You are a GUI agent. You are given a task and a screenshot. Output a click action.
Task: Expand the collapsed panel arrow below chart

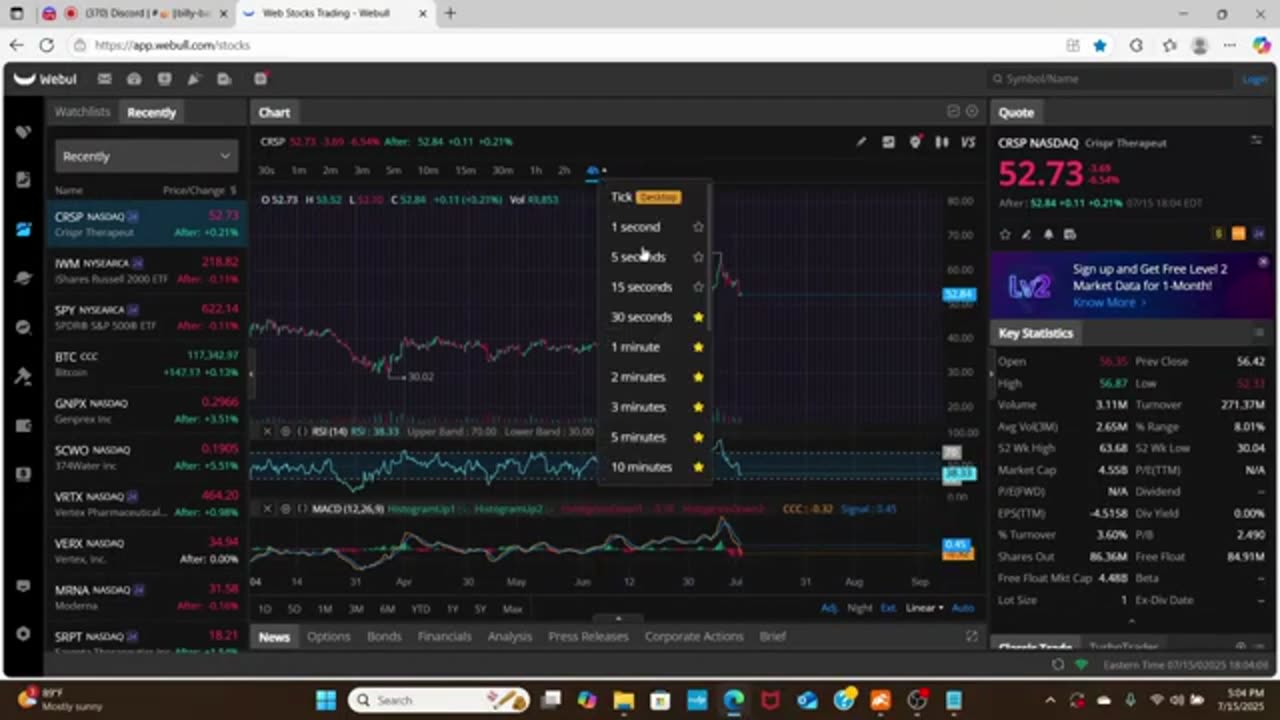pos(618,619)
